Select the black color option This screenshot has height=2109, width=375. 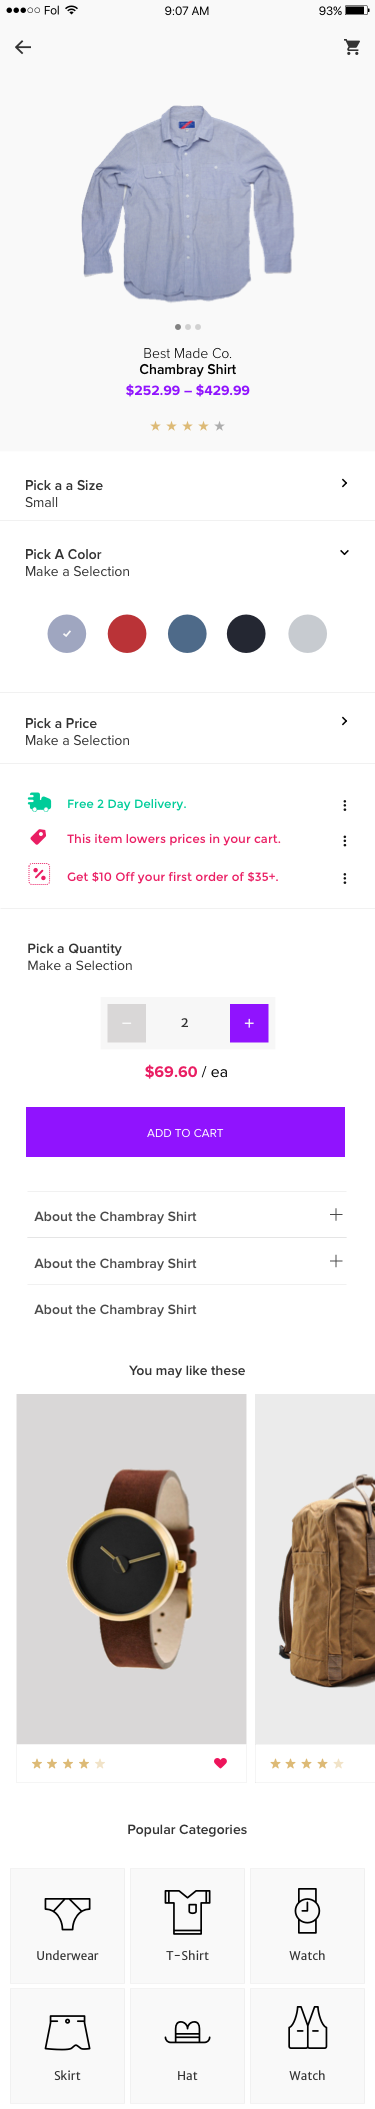click(246, 633)
